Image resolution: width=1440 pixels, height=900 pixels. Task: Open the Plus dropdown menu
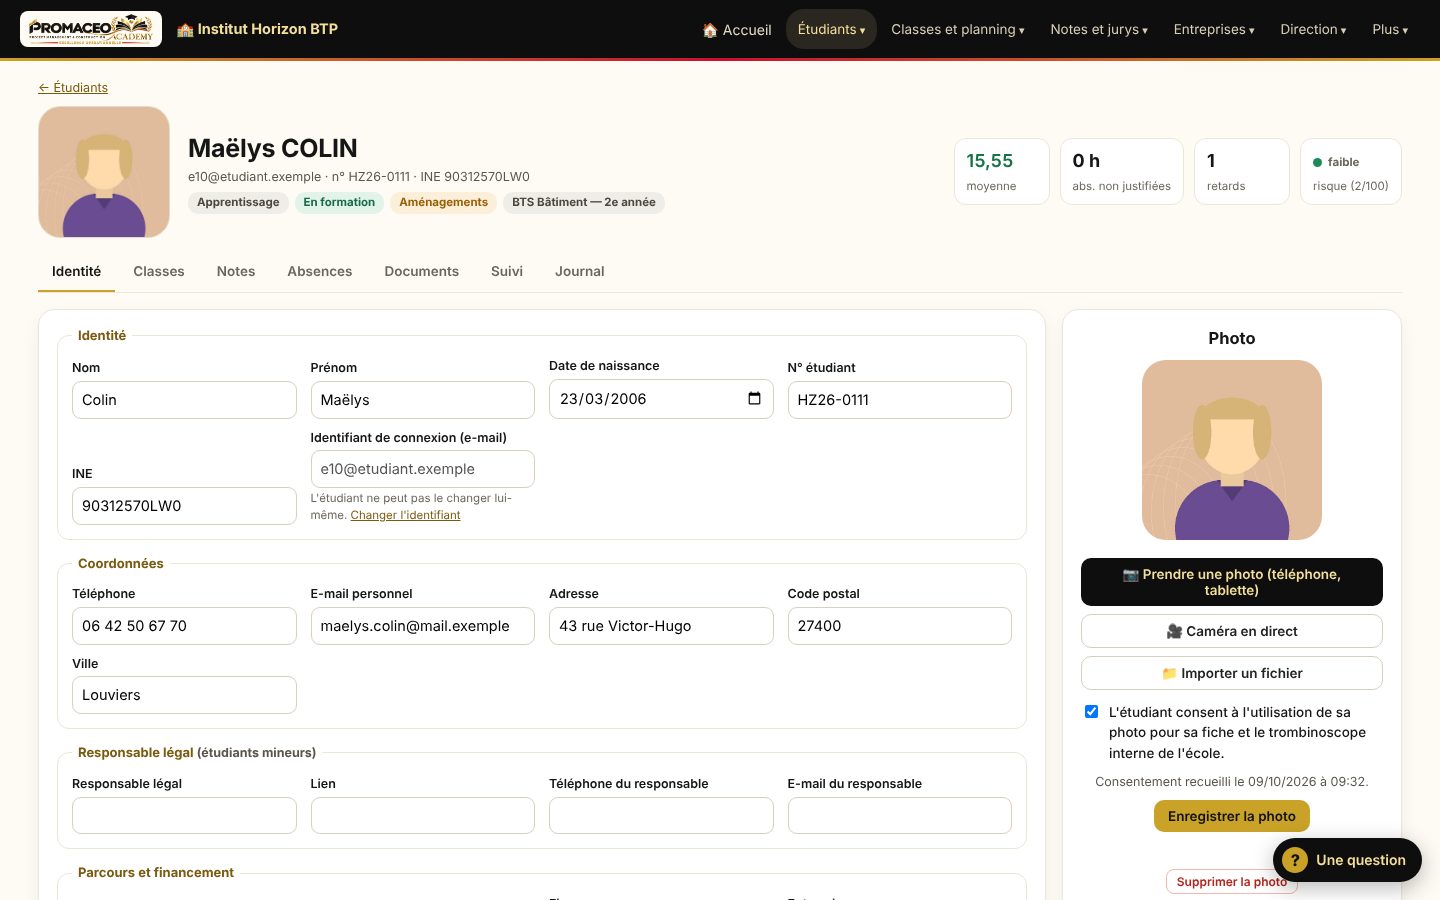[1390, 30]
